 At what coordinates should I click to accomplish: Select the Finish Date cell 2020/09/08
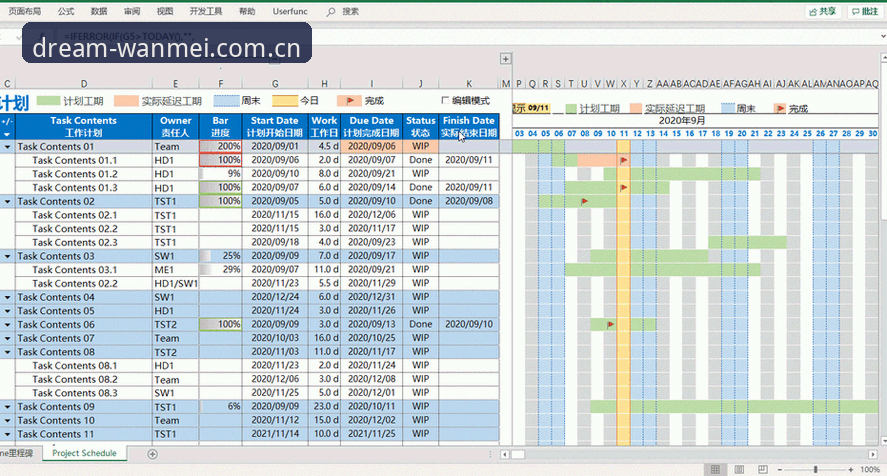coord(468,201)
